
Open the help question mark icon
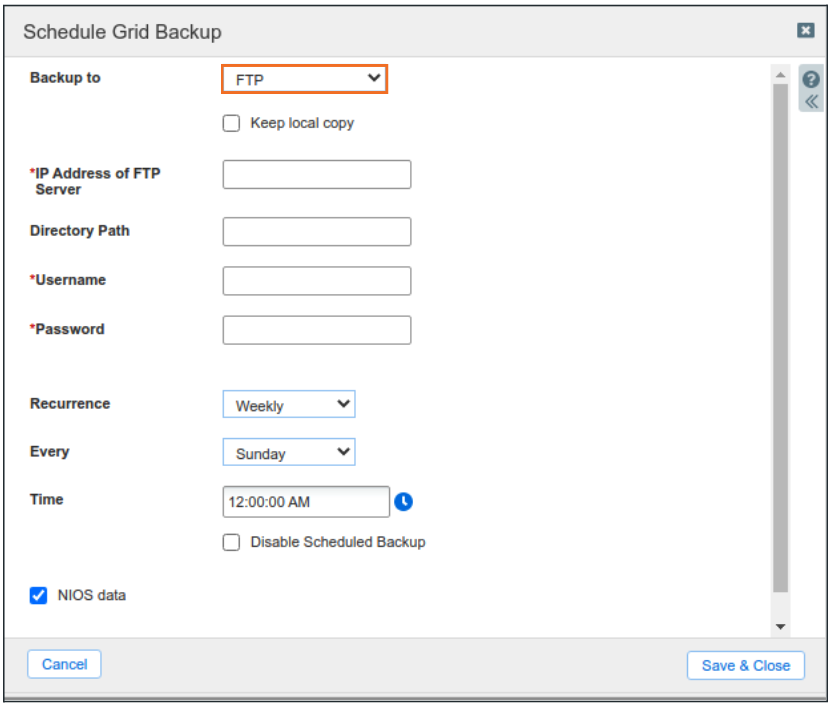pos(811,80)
